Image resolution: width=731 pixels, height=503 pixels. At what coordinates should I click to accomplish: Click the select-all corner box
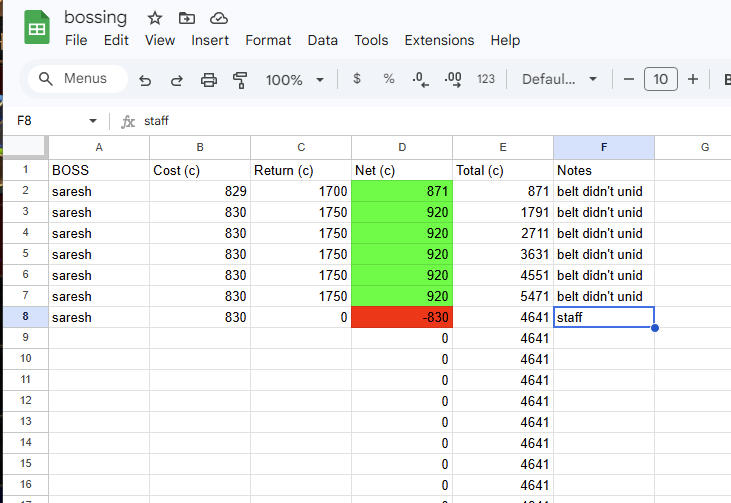point(25,147)
